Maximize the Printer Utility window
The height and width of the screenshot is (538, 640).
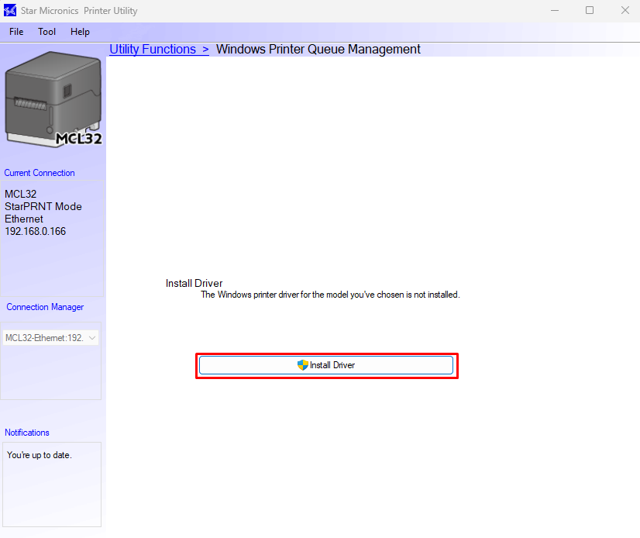coord(589,10)
